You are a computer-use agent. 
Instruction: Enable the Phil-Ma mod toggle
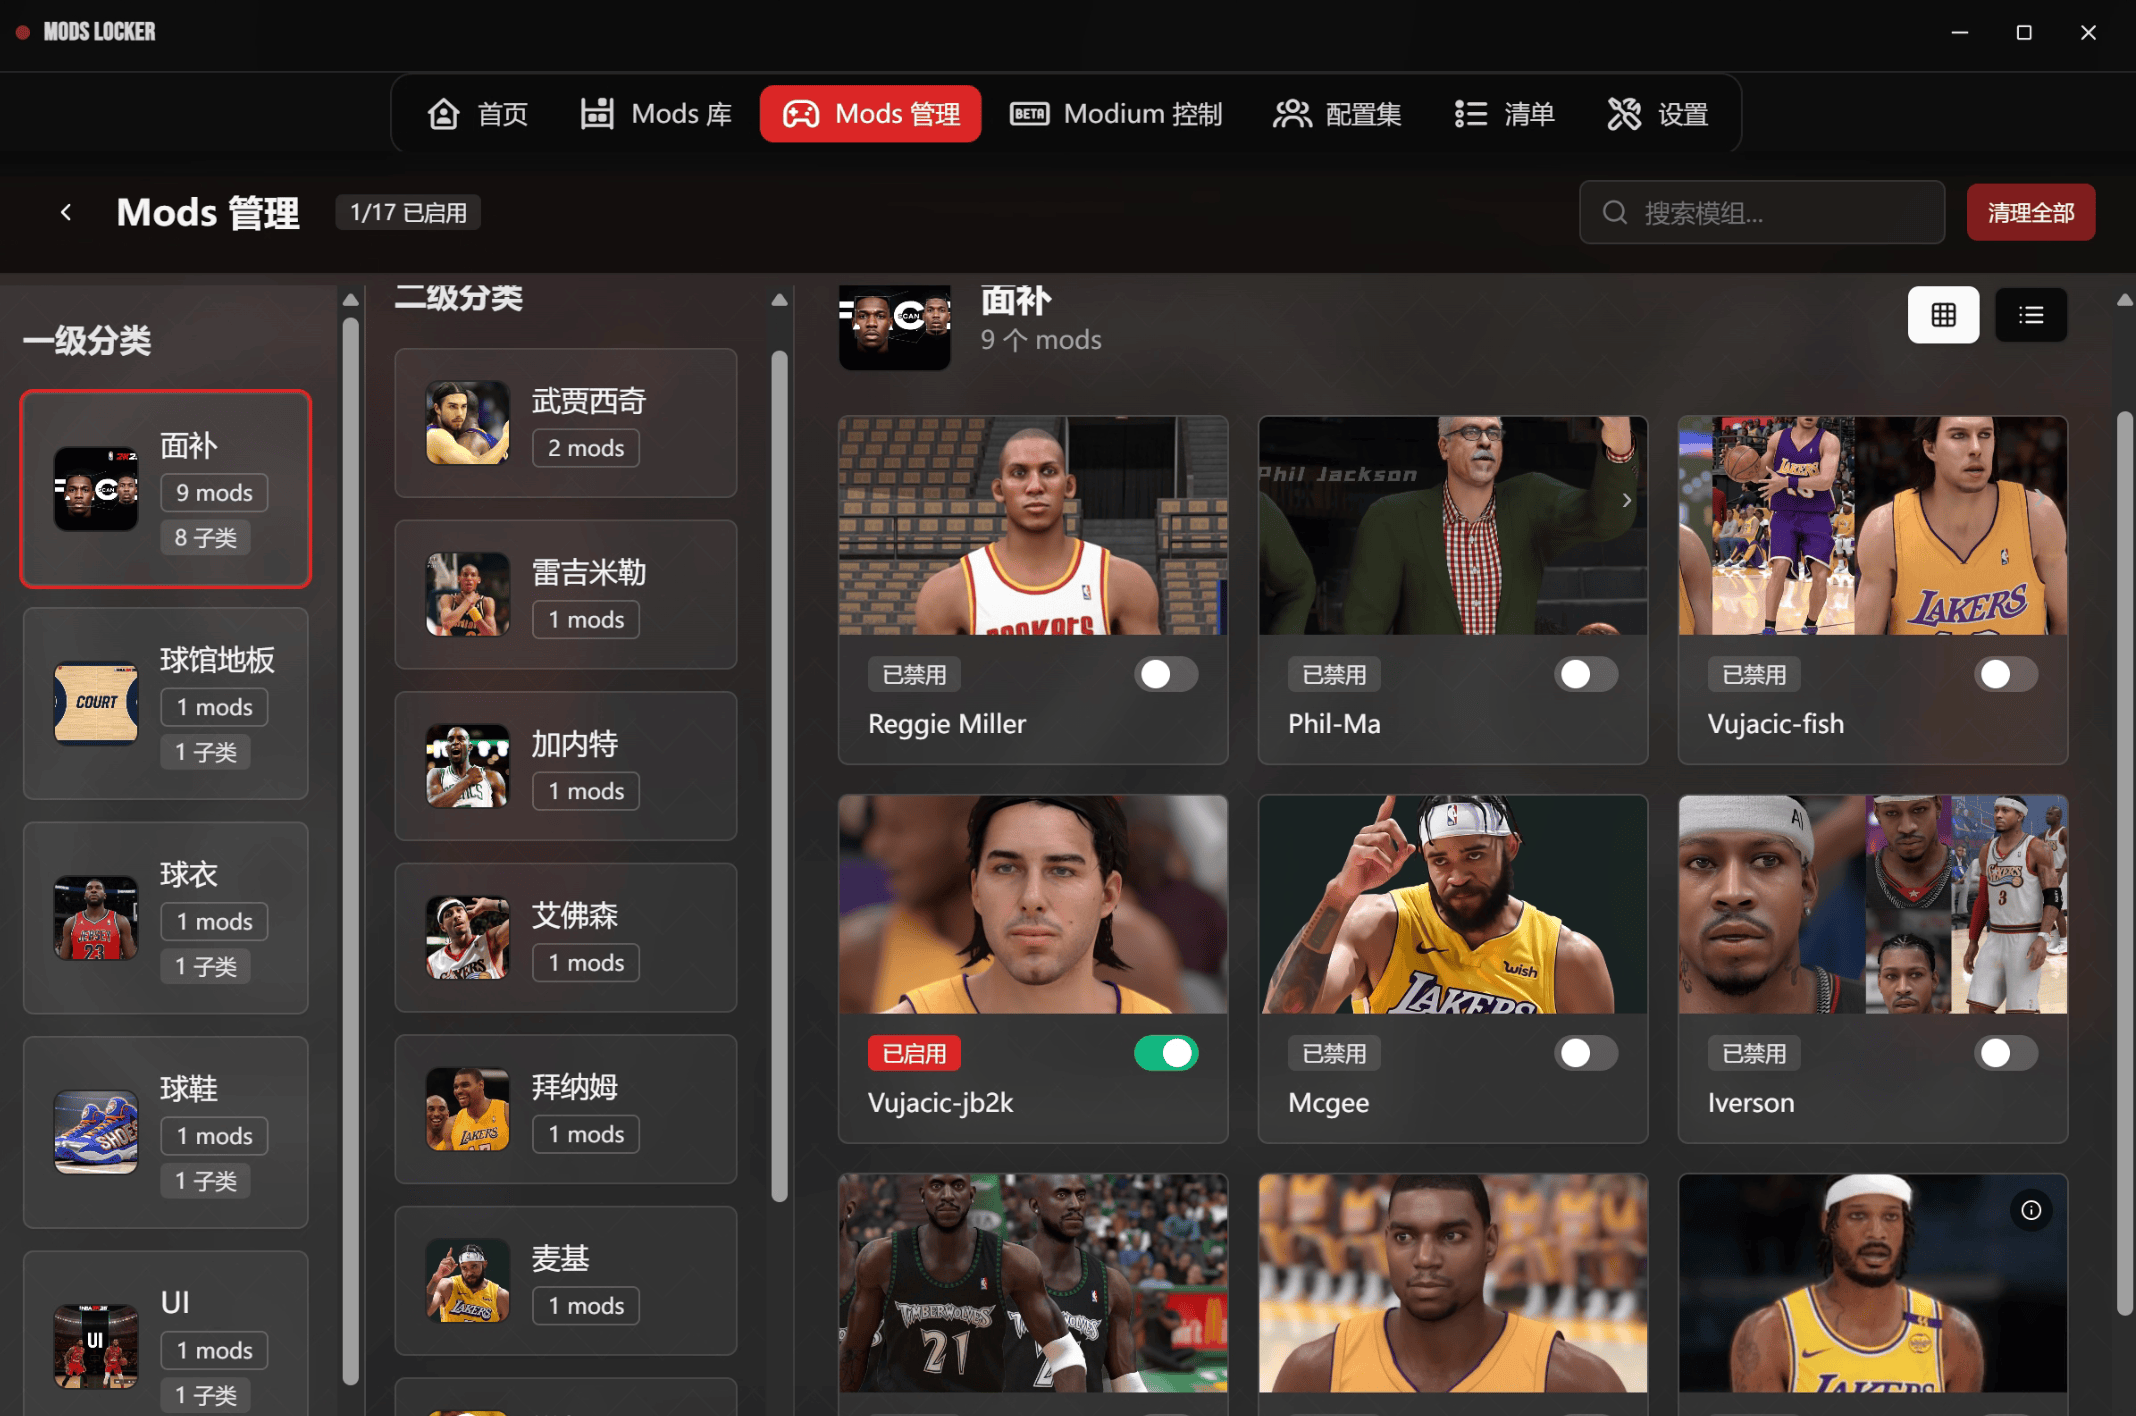click(x=1586, y=674)
